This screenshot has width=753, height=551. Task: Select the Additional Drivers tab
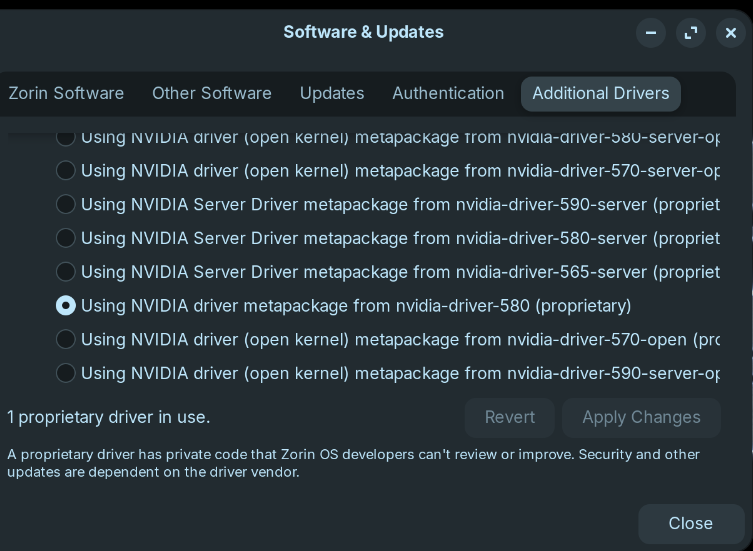[600, 93]
